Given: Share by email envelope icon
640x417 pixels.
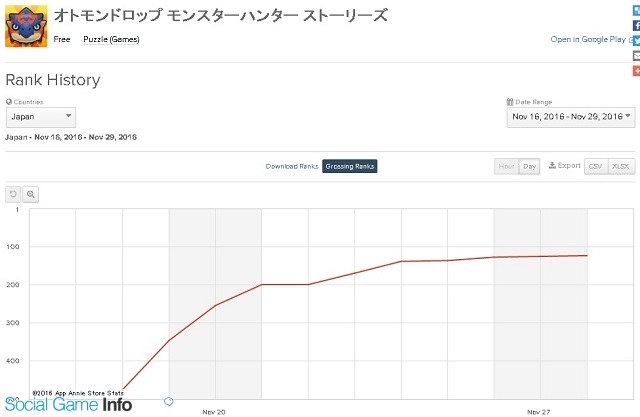Looking at the screenshot, I should tap(636, 55).
